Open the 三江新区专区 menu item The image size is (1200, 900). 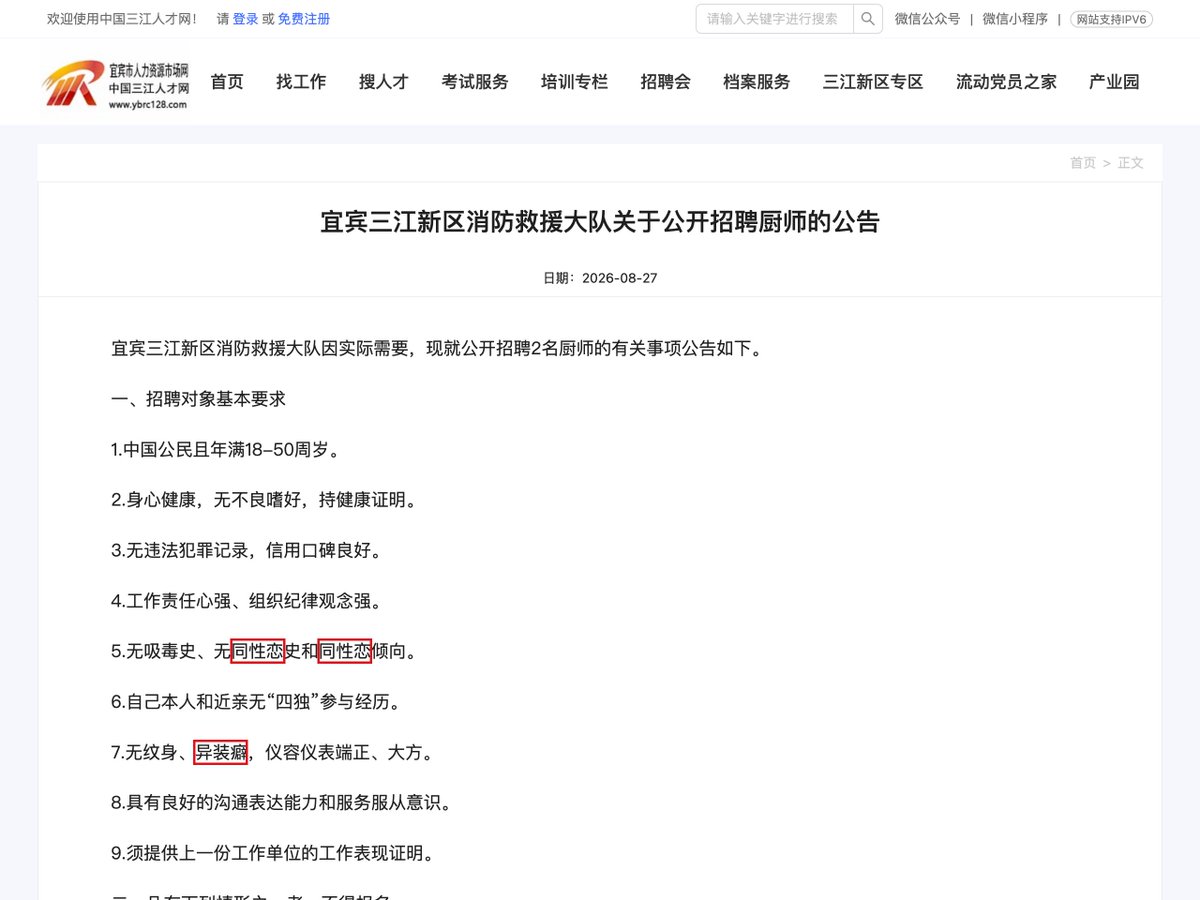click(x=873, y=82)
